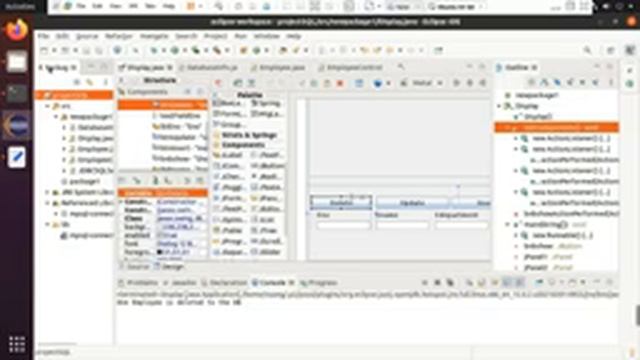
Task: Open the Refactor menu
Action: coord(119,36)
